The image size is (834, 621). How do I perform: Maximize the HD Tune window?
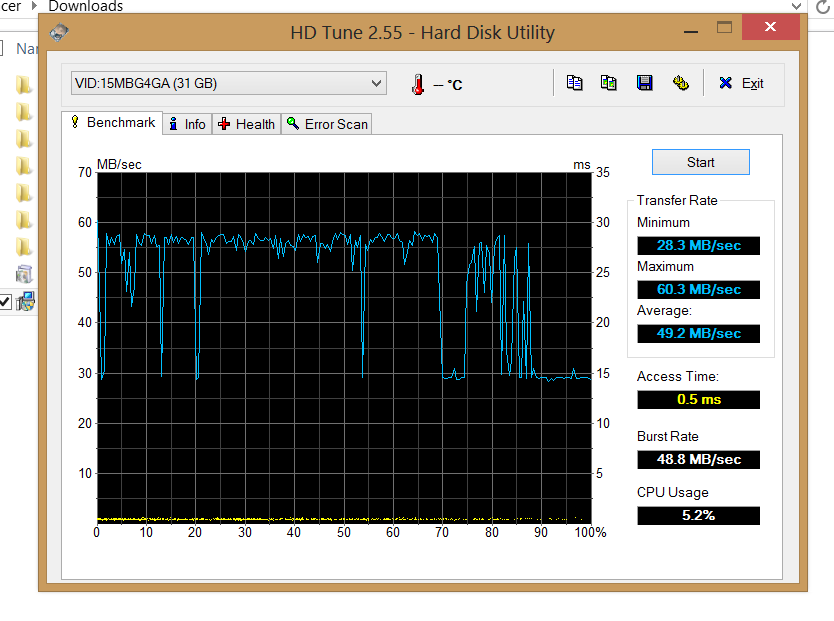[x=724, y=28]
